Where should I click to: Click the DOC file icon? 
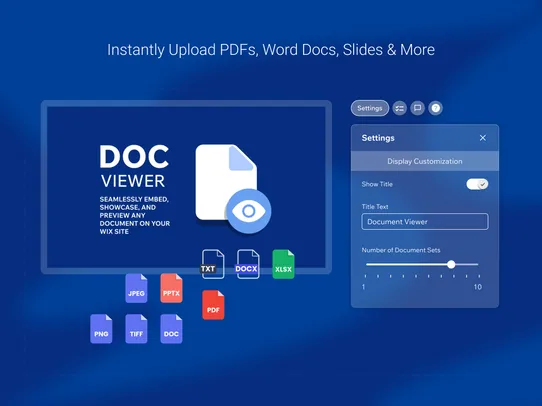click(171, 329)
